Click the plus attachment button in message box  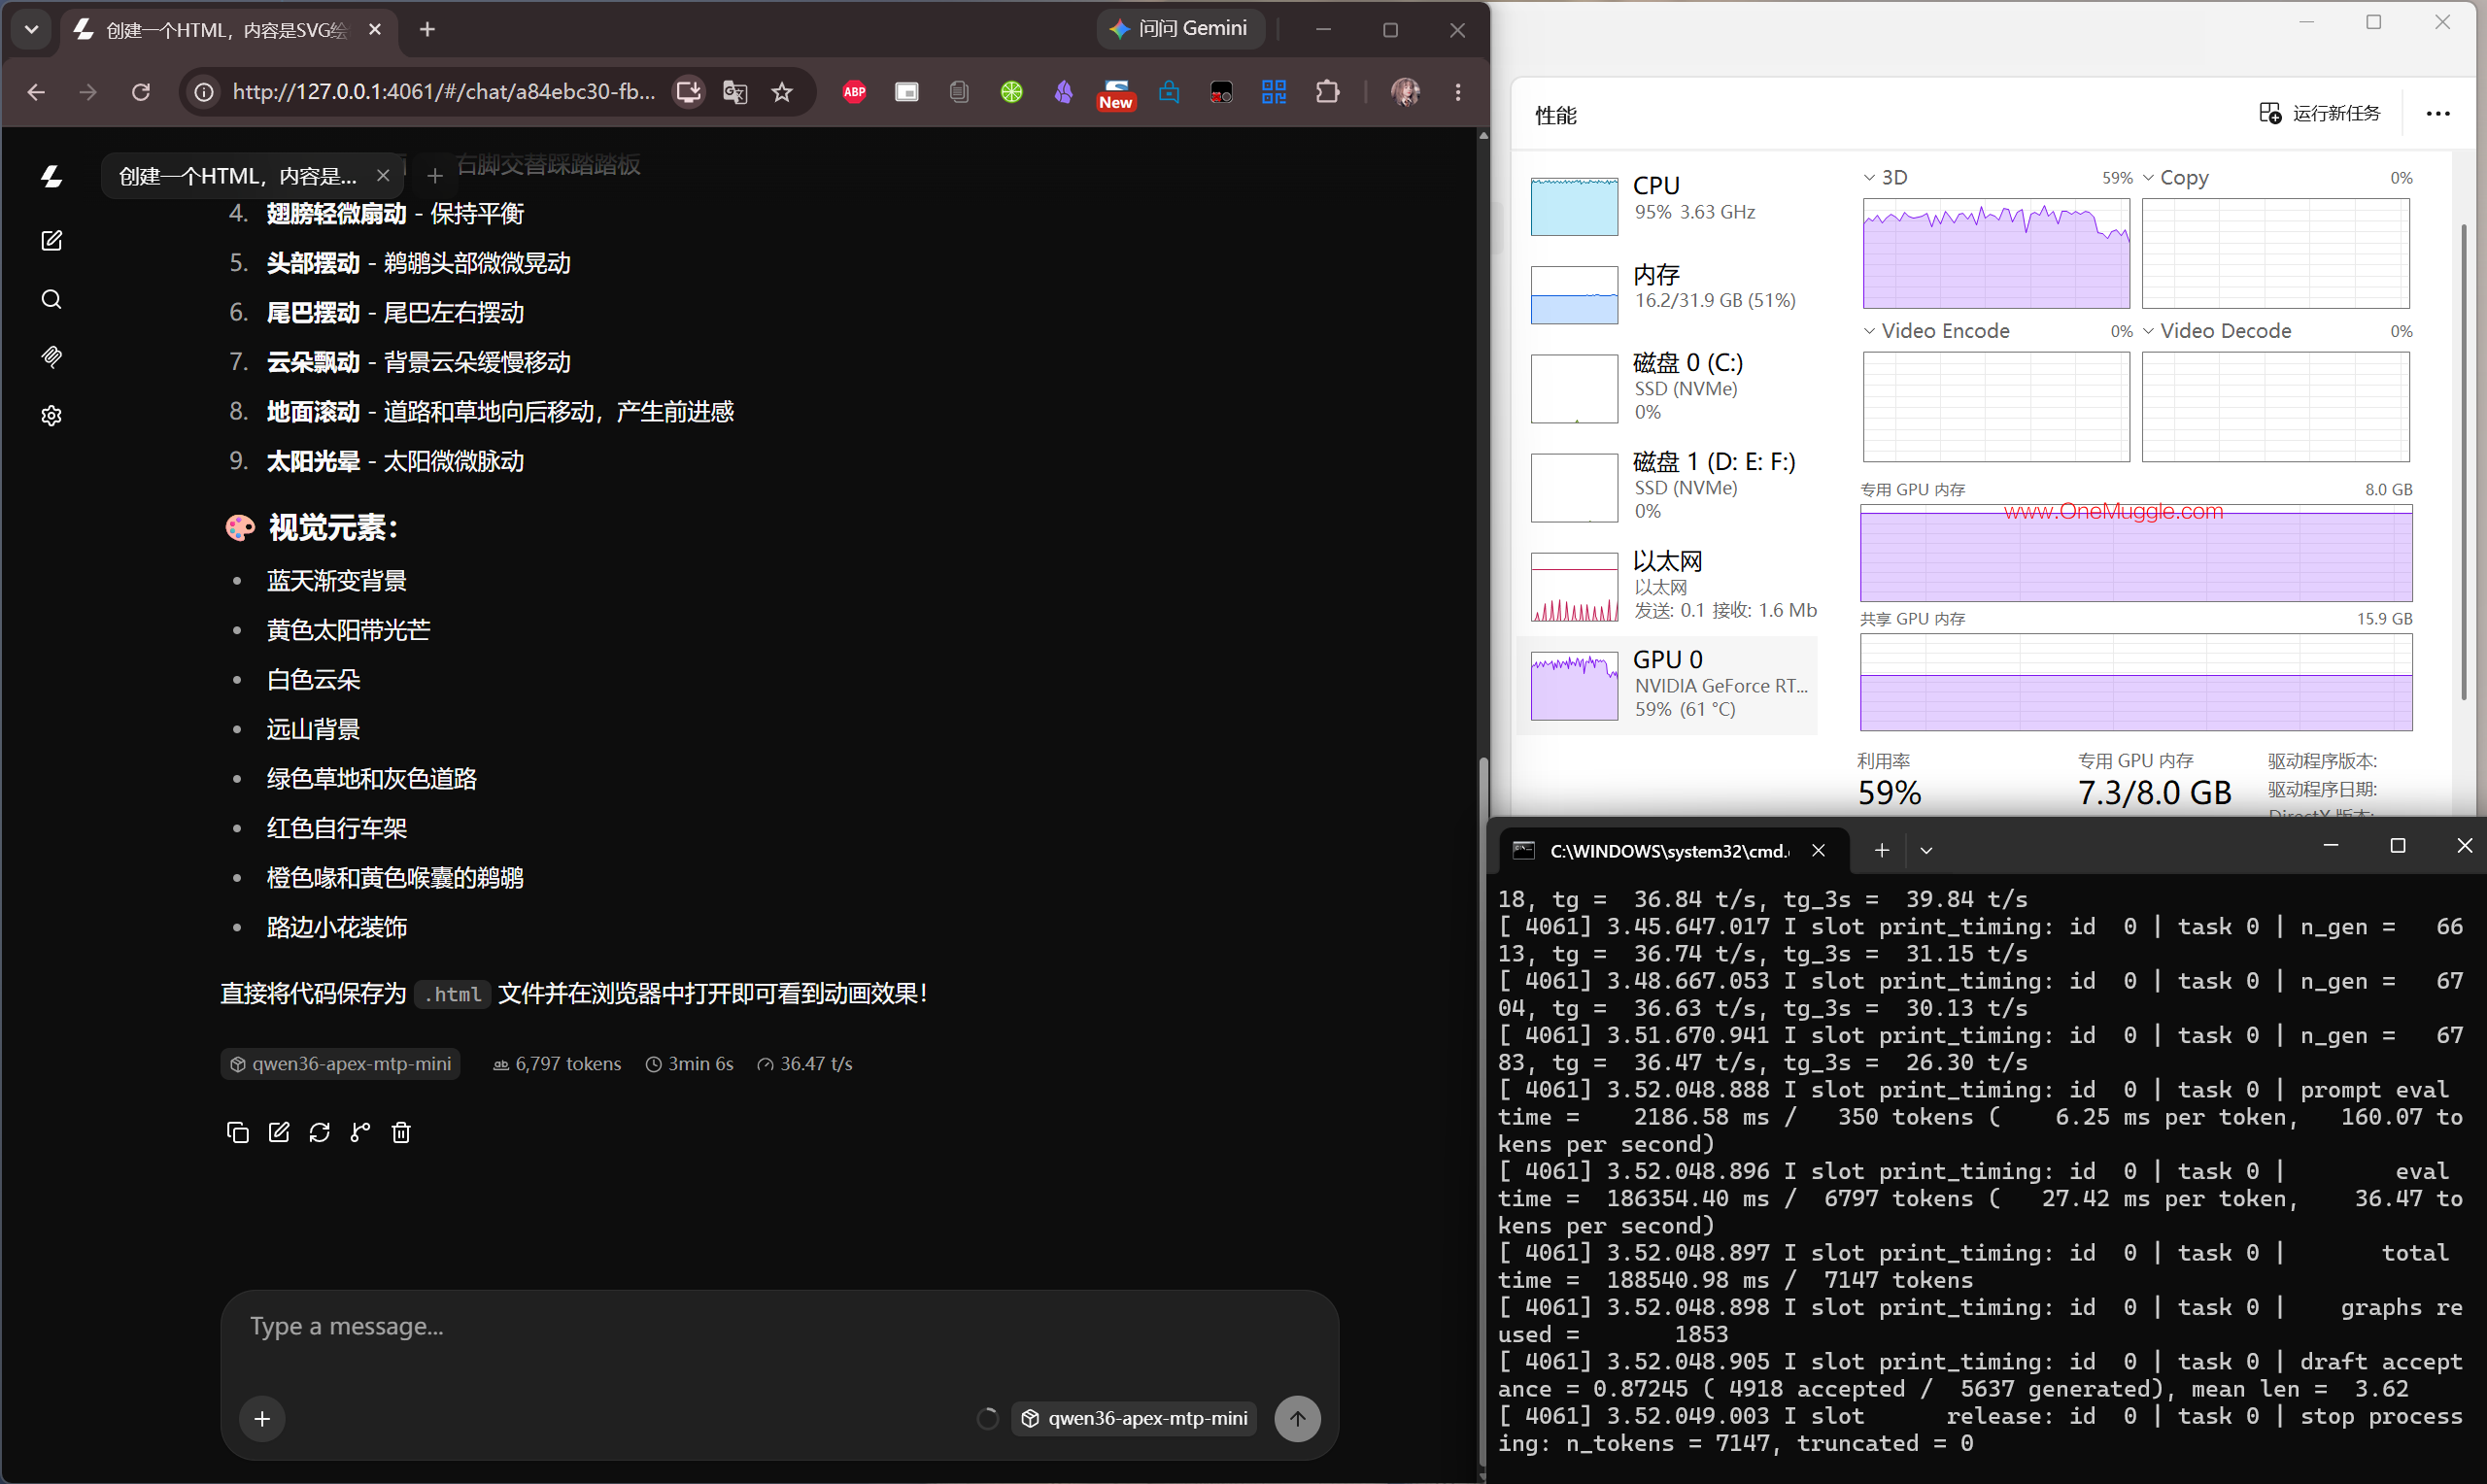pos(262,1418)
